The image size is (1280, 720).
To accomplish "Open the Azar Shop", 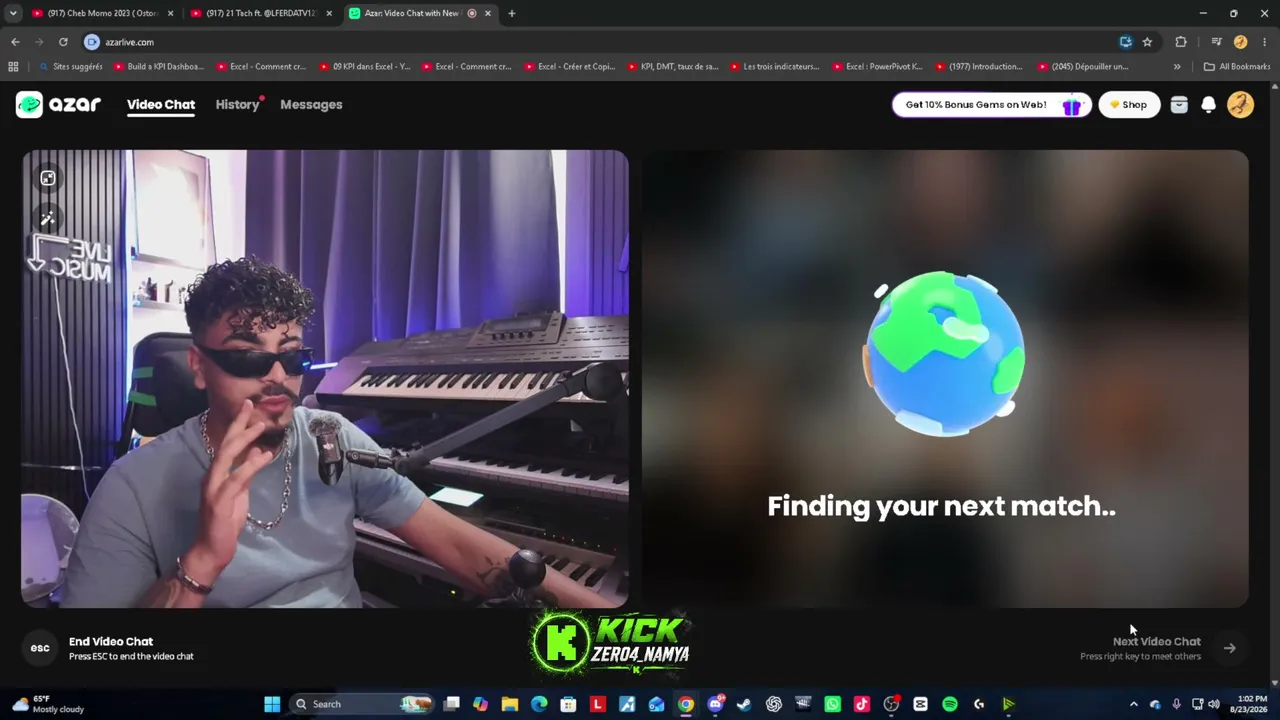I will click(x=1129, y=104).
